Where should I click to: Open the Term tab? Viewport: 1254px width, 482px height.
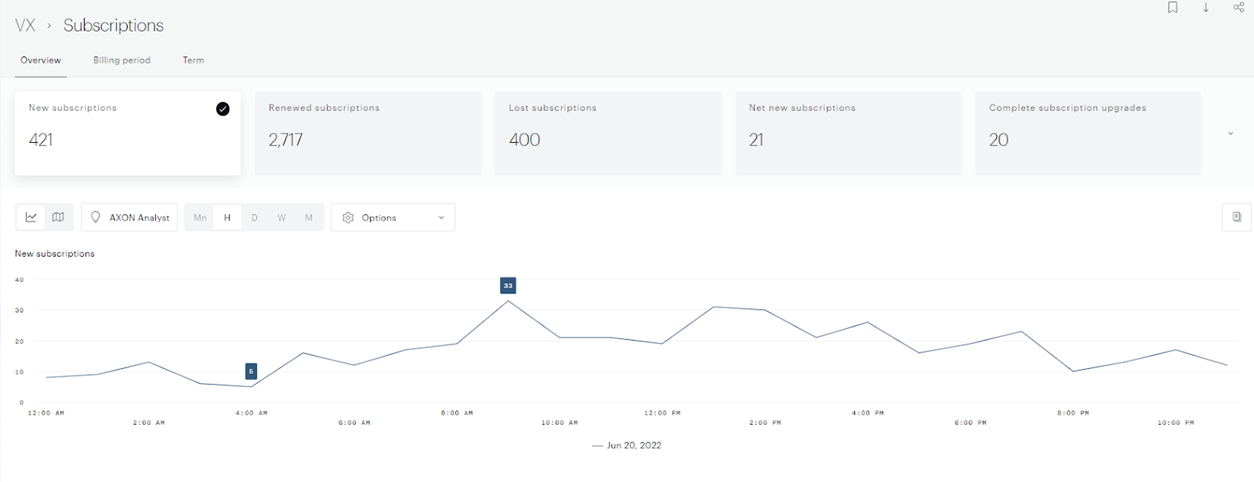[193, 60]
